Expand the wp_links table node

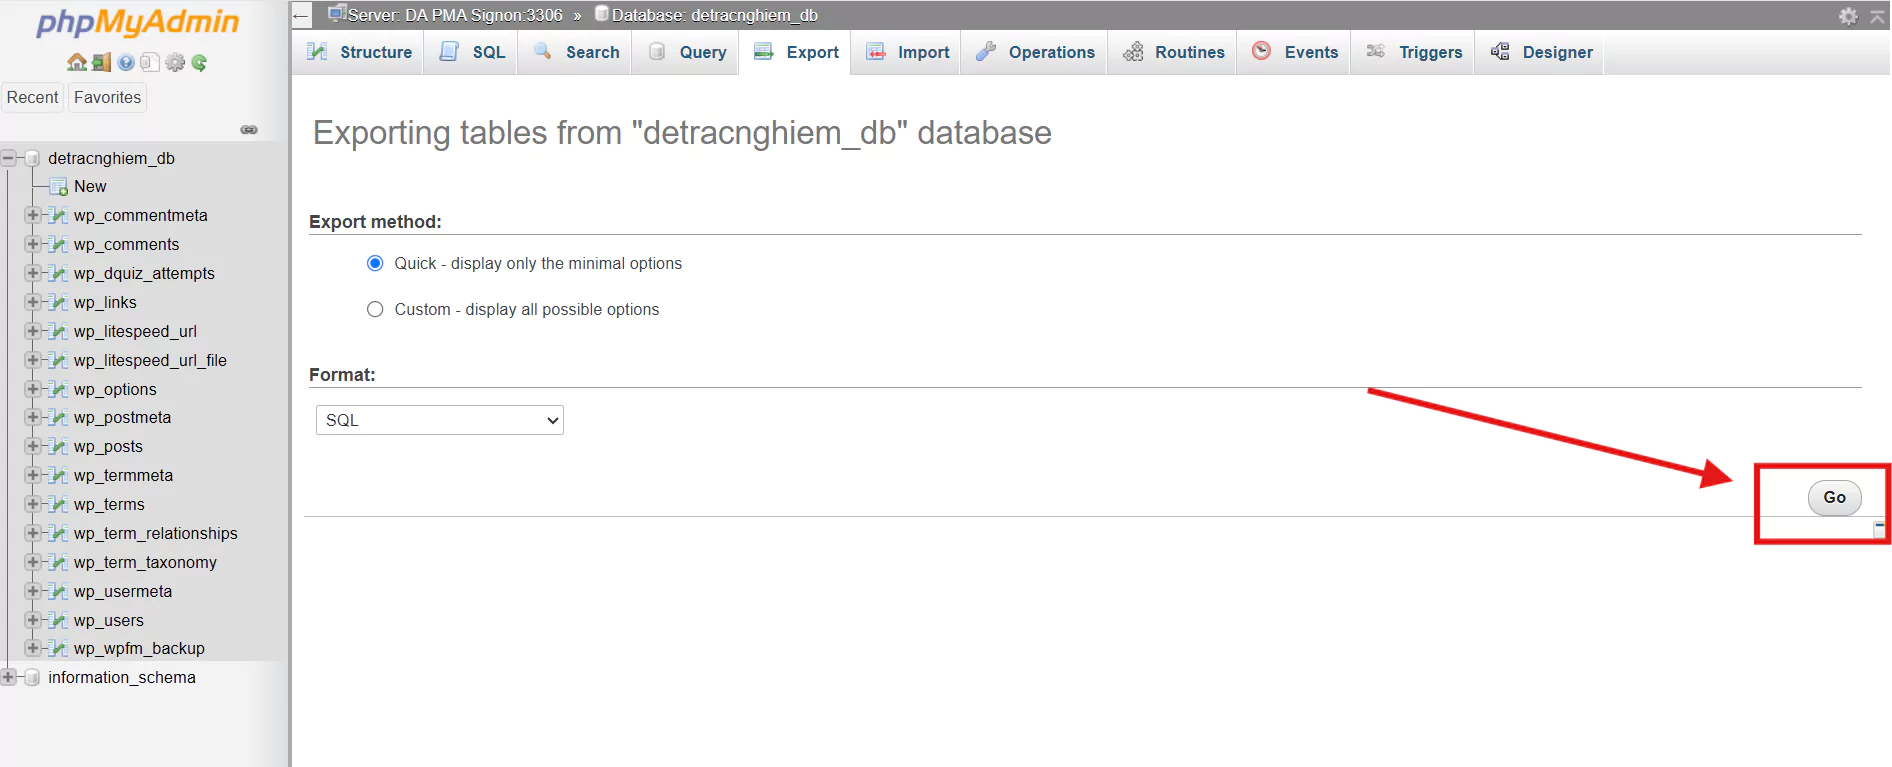(x=33, y=302)
